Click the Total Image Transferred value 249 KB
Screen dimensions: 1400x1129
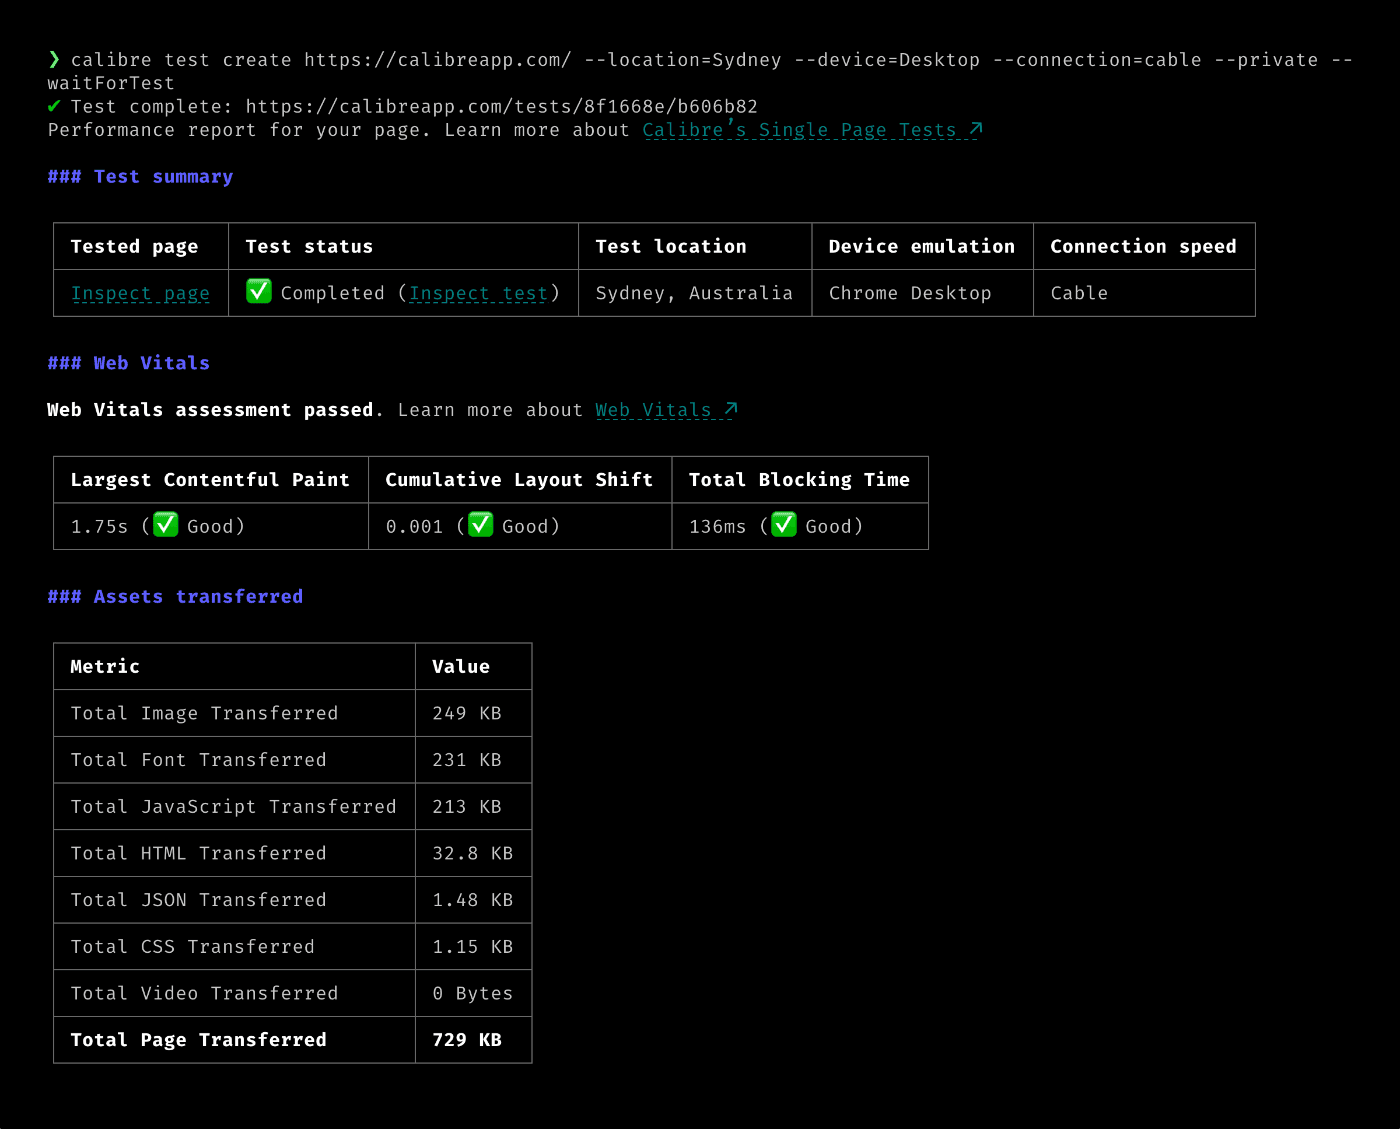coord(466,713)
